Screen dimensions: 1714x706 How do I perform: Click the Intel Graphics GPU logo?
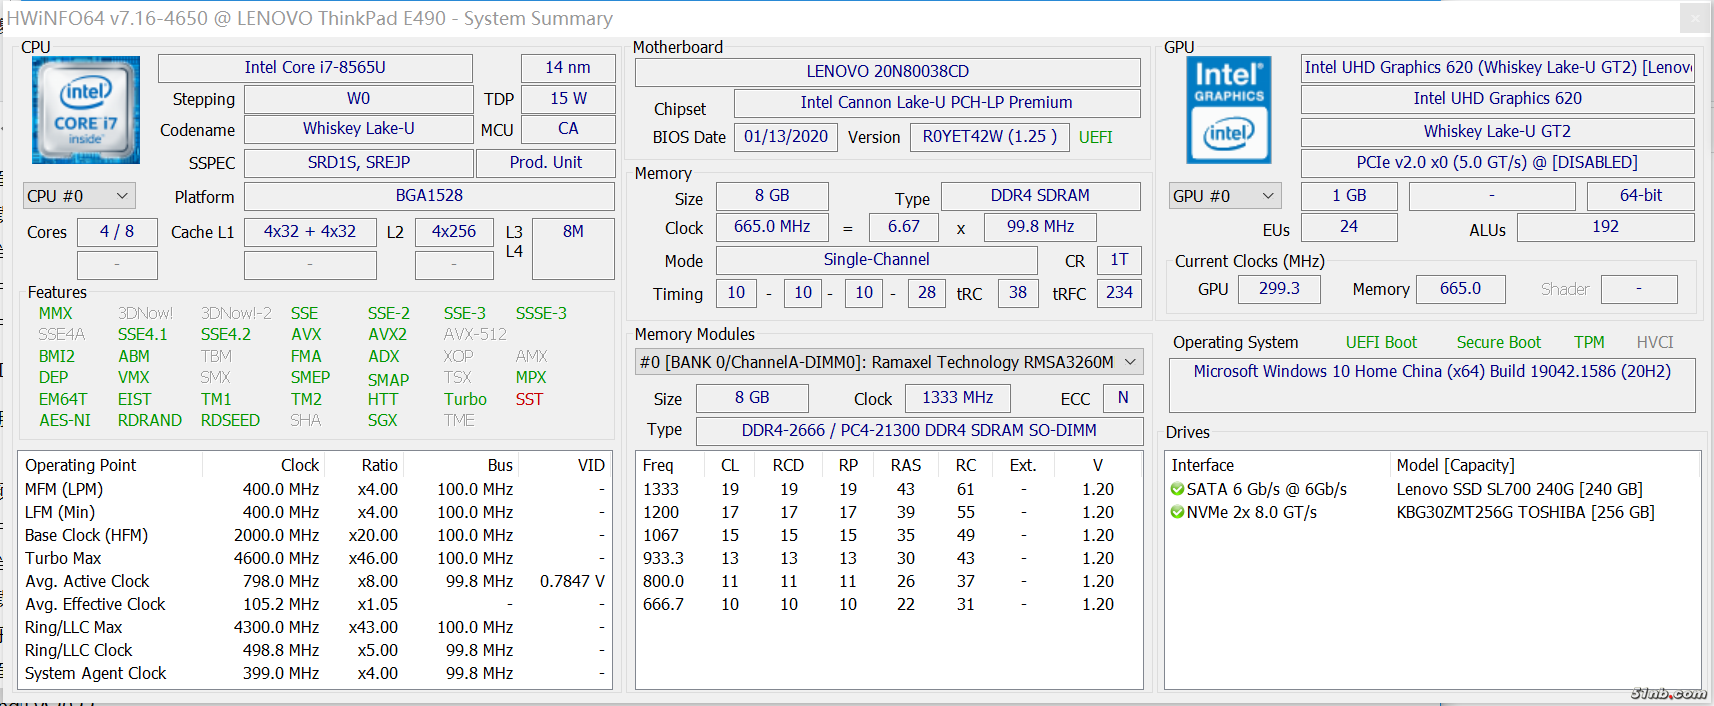1229,110
